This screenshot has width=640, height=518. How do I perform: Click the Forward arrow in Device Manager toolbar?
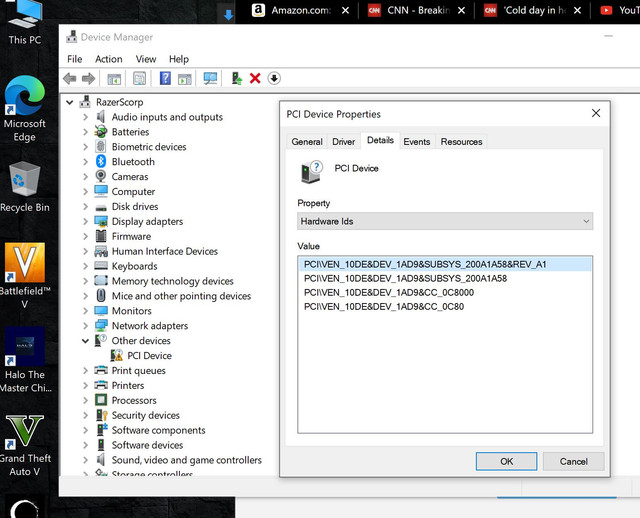pyautogui.click(x=89, y=78)
